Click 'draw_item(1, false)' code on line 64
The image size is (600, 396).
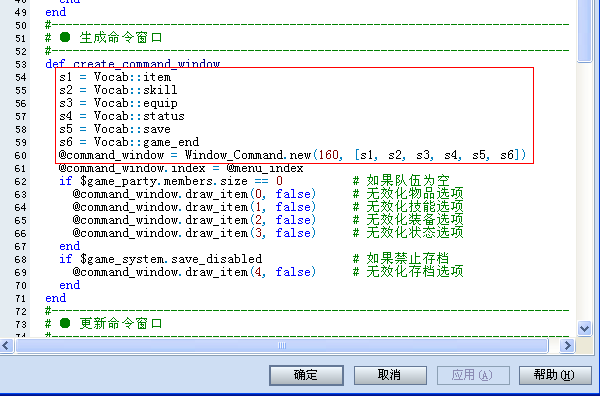tap(251, 207)
